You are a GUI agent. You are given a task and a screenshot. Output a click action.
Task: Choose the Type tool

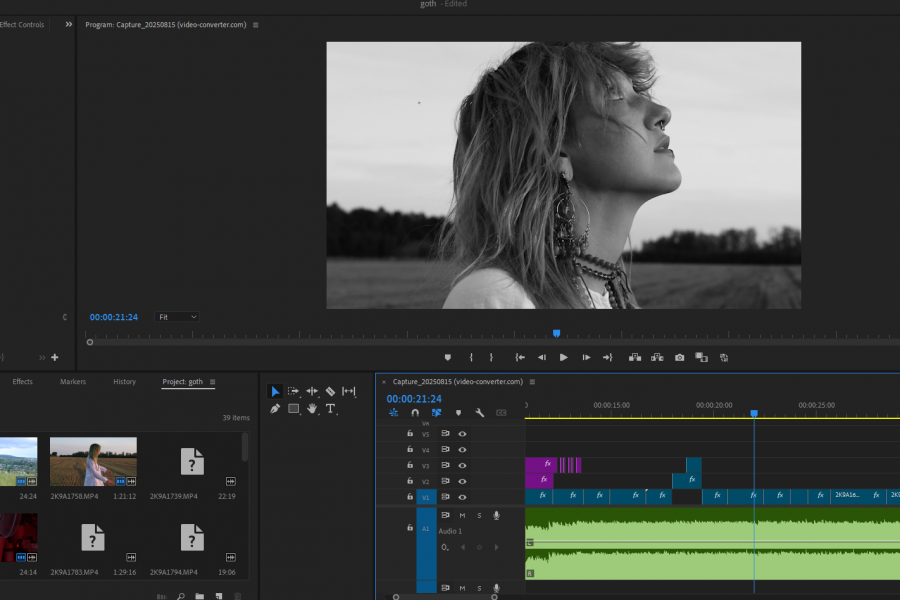[x=330, y=409]
